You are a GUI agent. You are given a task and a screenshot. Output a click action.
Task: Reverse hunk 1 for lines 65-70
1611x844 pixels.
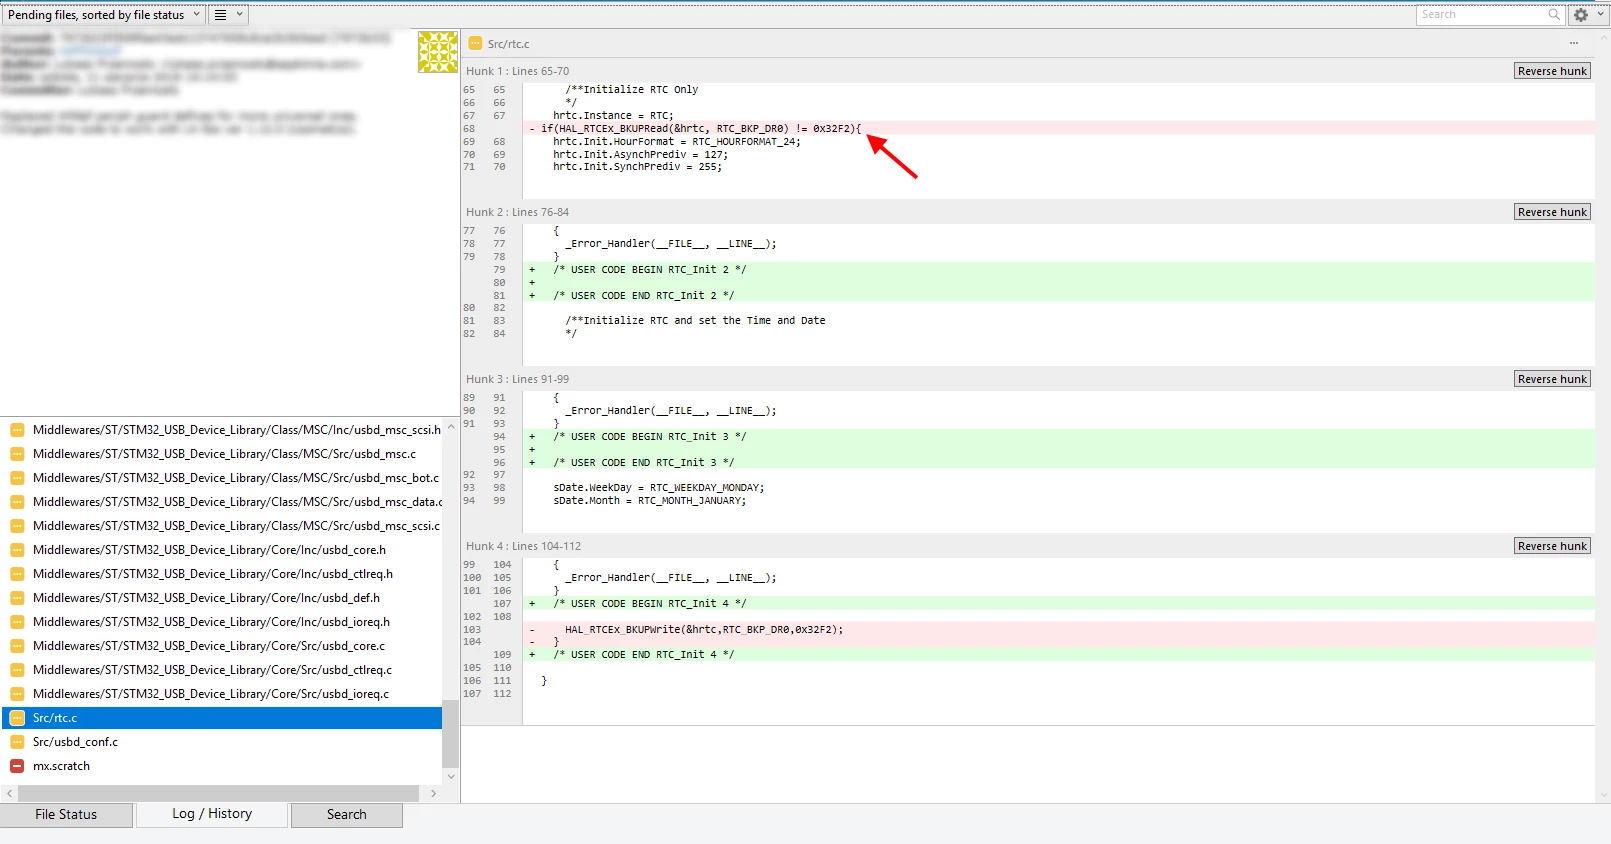click(x=1552, y=71)
